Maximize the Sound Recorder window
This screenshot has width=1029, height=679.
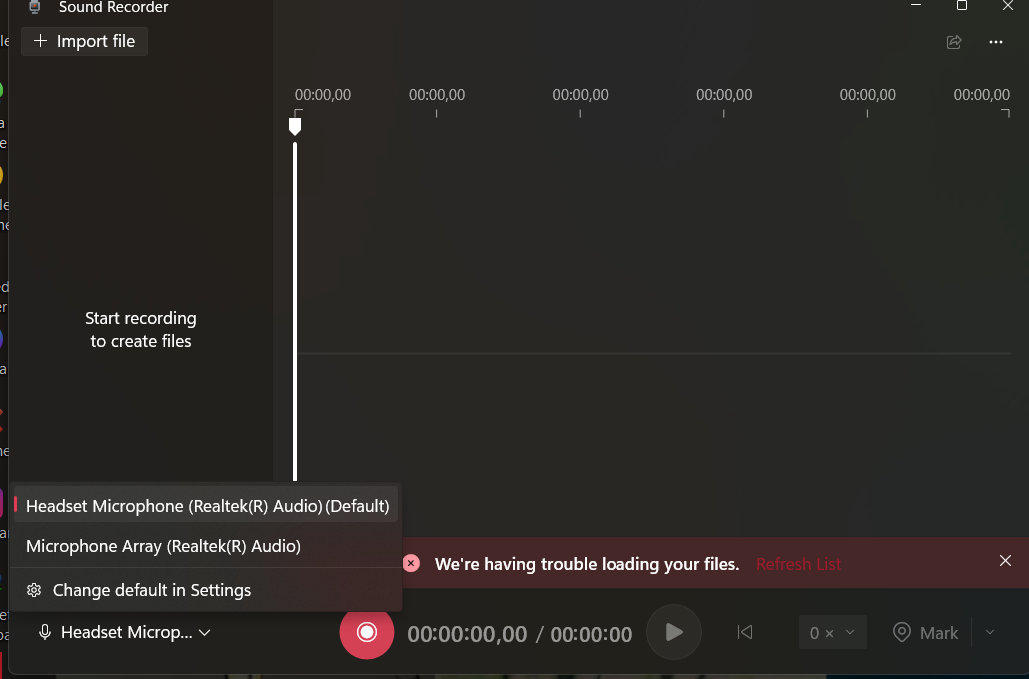coord(962,5)
